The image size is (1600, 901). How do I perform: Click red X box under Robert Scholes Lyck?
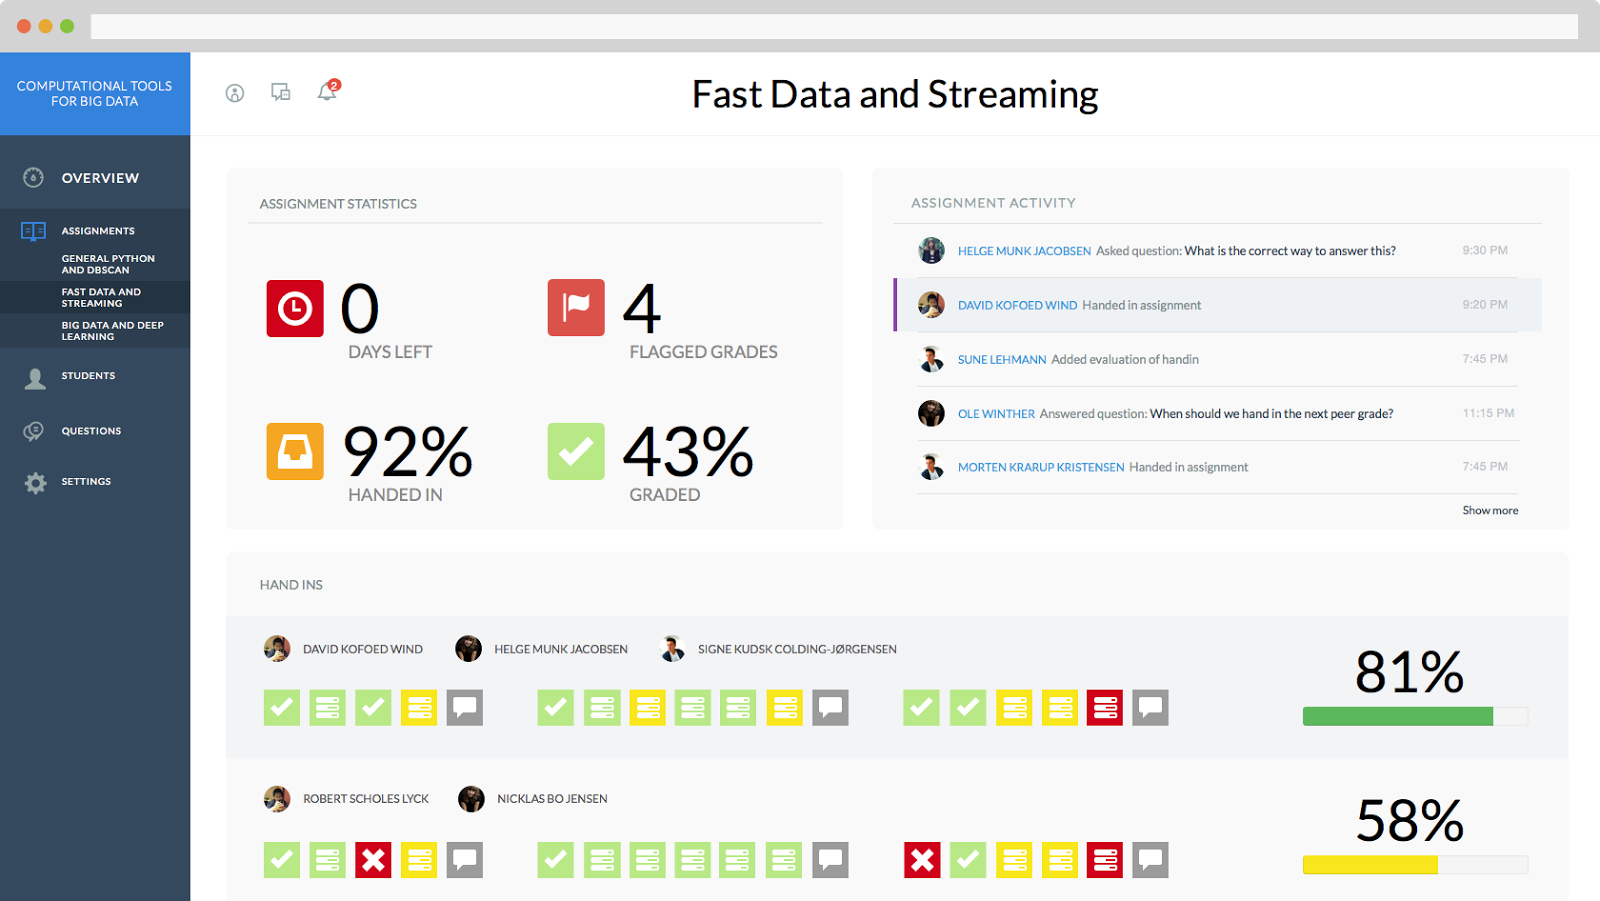coord(373,860)
